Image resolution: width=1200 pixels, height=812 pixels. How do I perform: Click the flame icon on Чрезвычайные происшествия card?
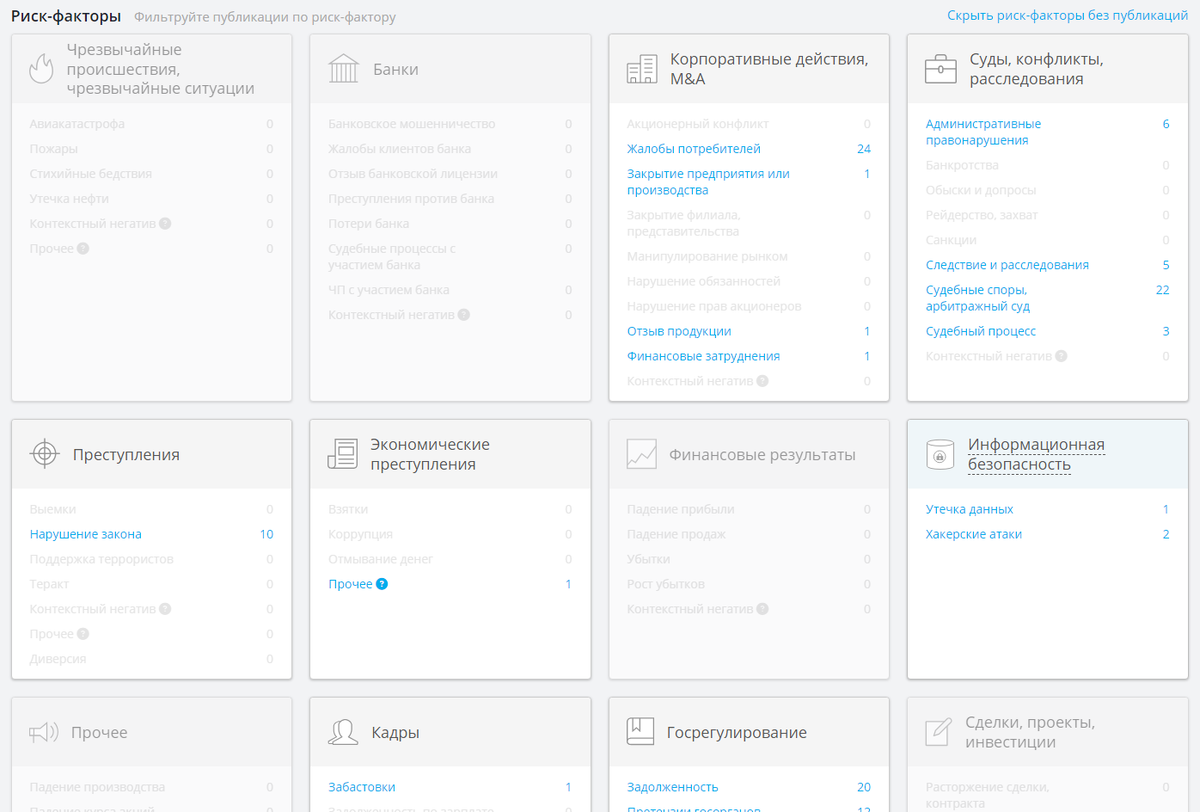point(40,67)
